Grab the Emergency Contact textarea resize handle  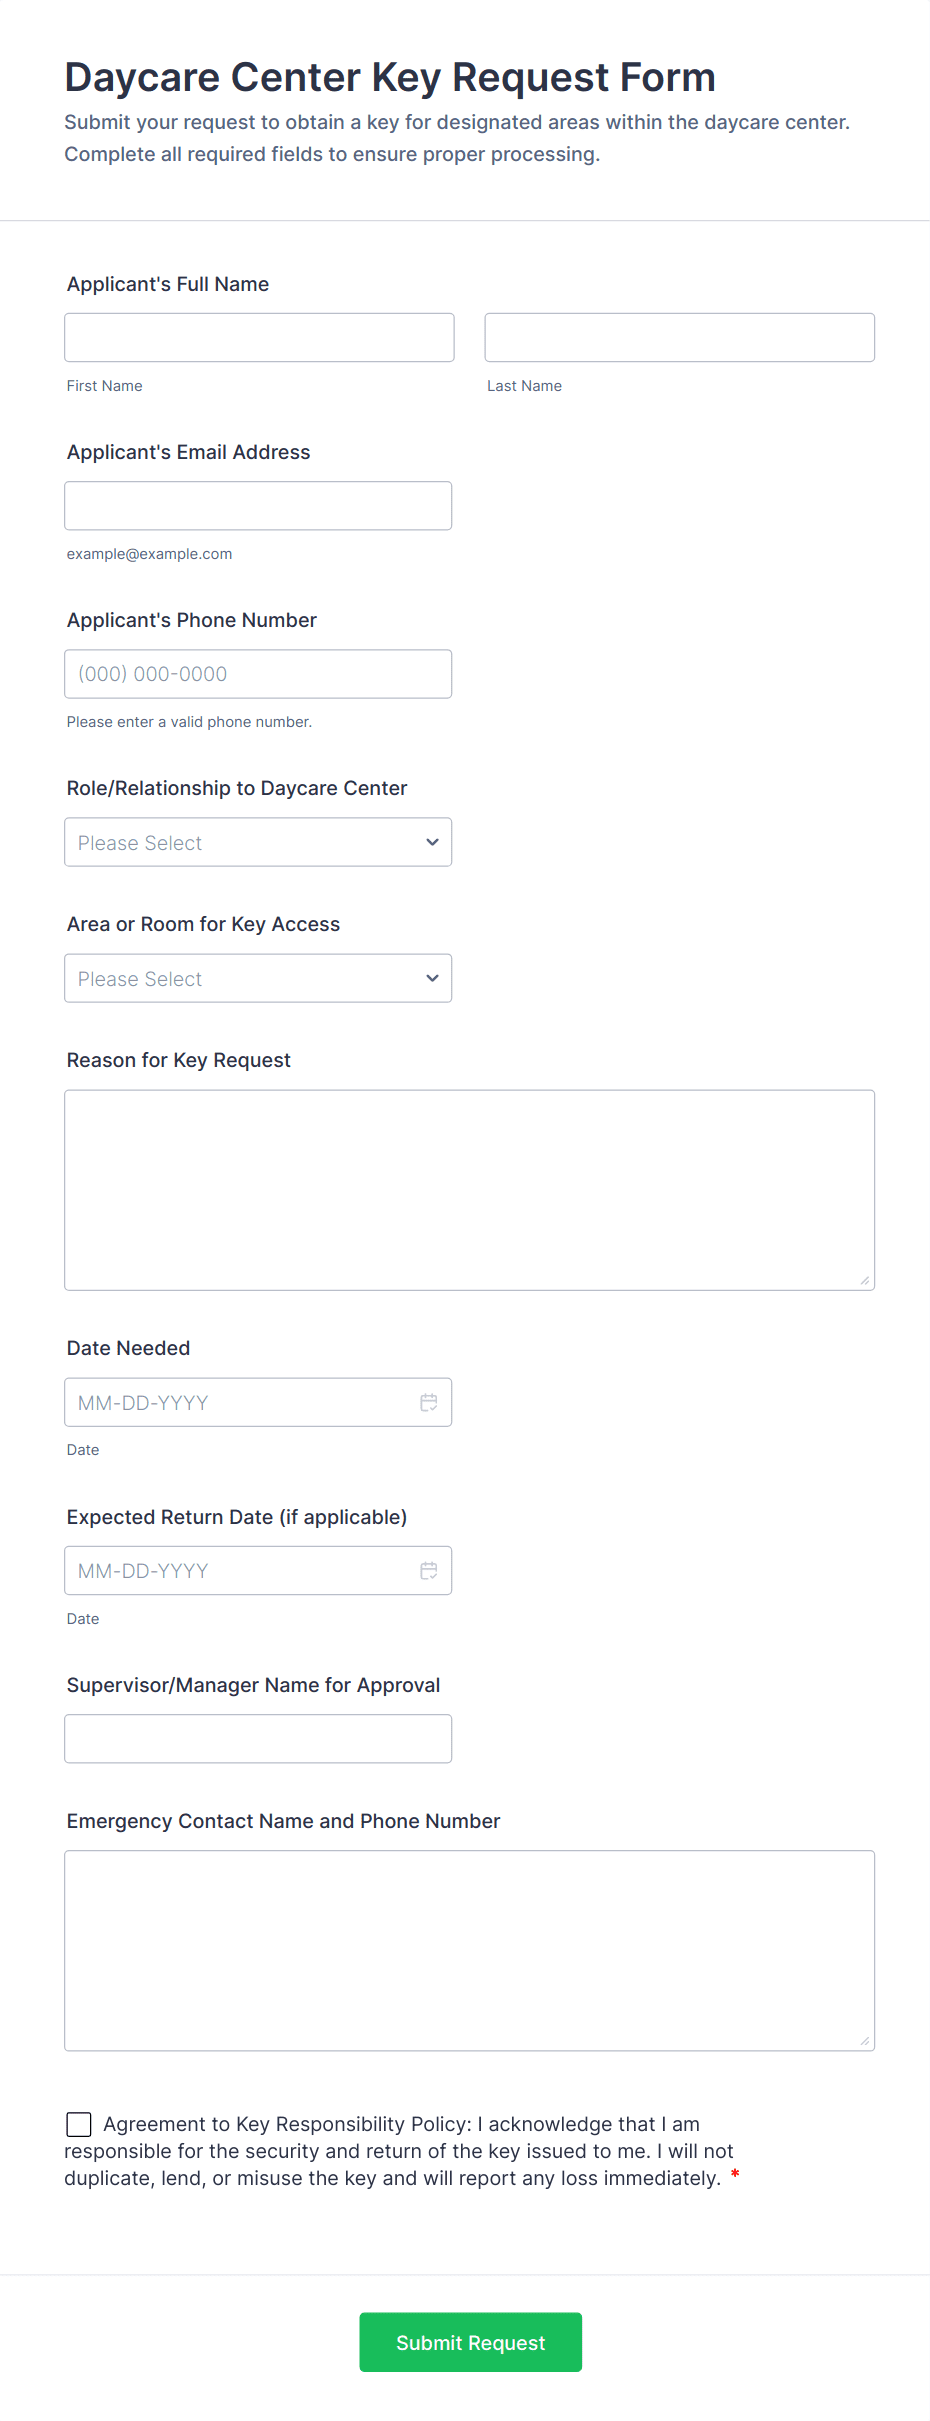[x=865, y=2041]
